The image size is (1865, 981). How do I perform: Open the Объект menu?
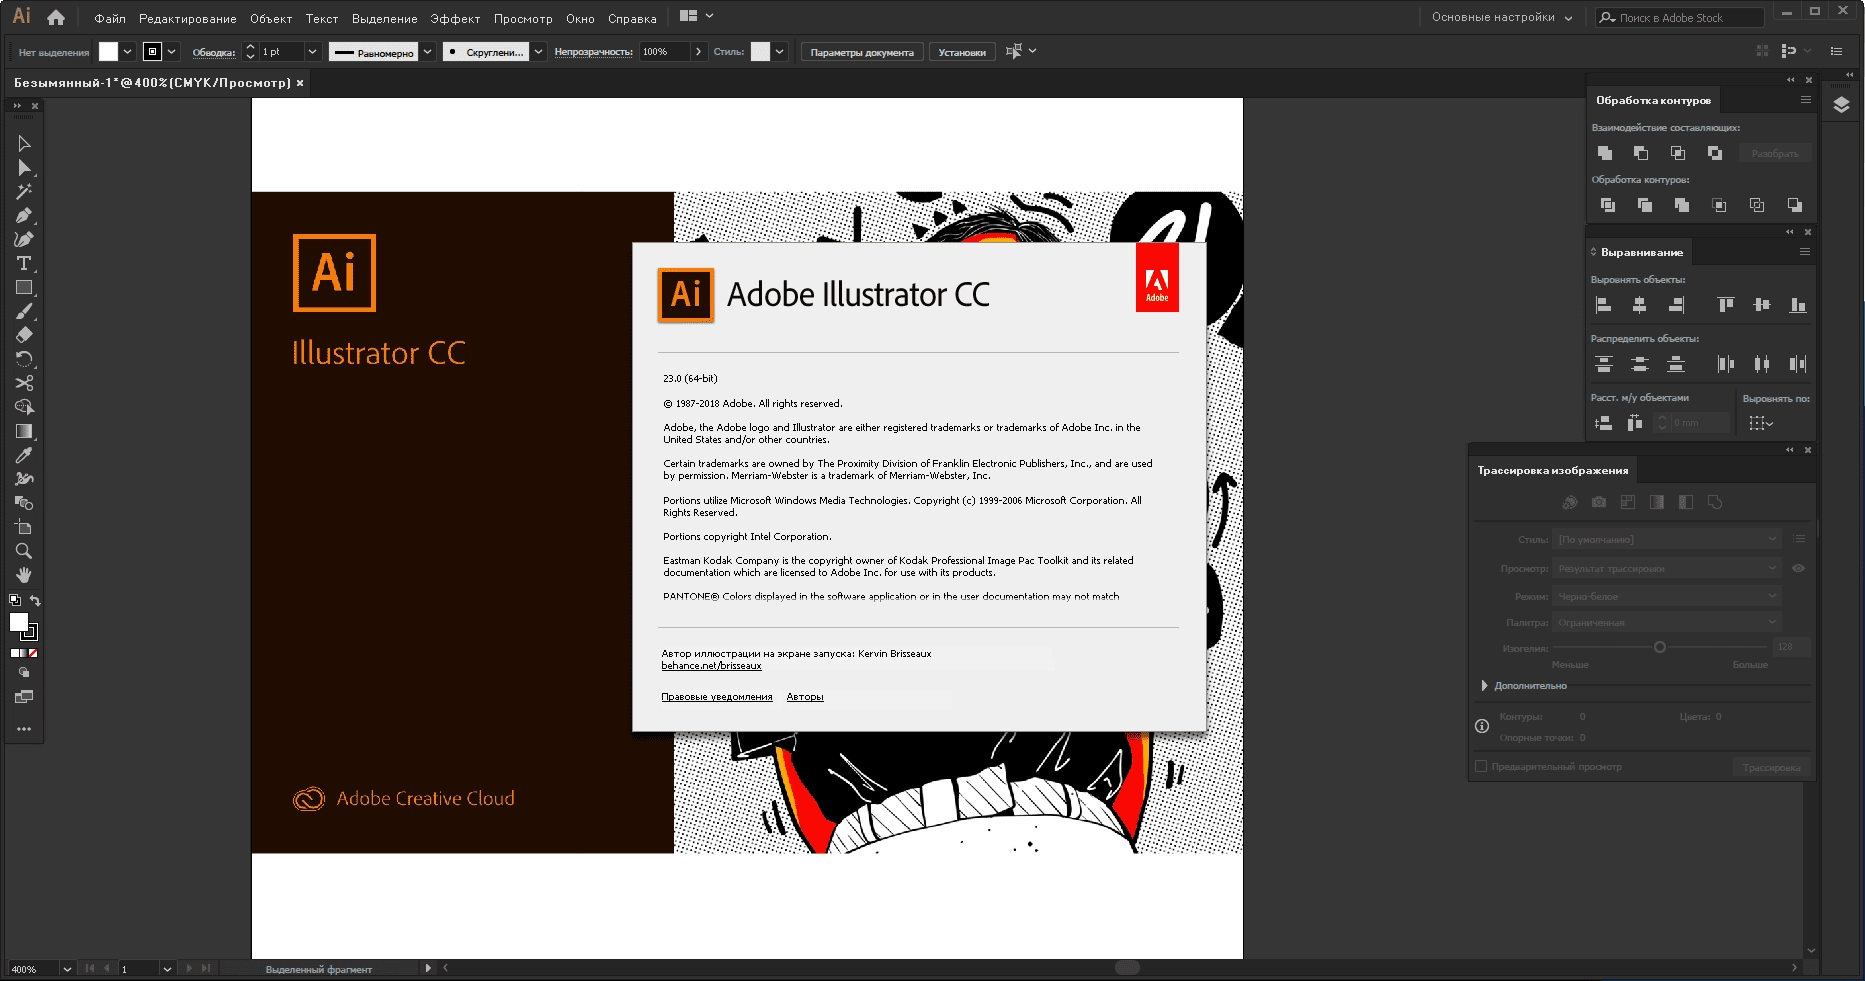[x=271, y=19]
